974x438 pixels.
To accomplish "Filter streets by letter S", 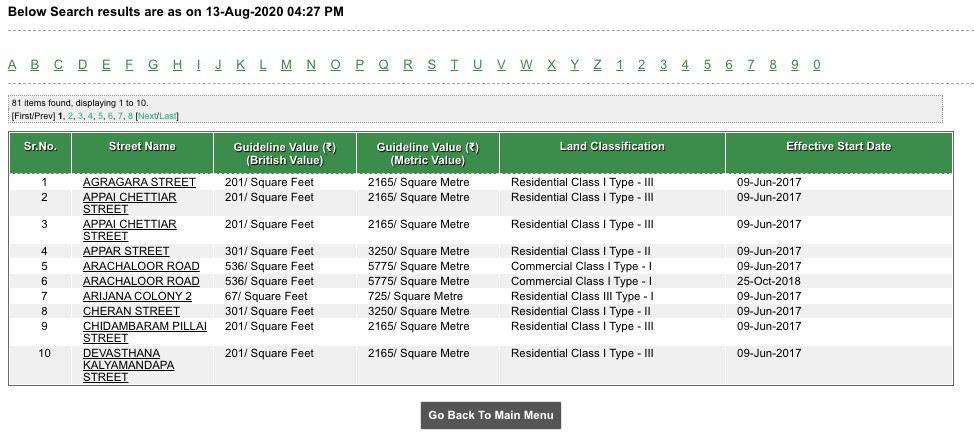I will click(432, 65).
